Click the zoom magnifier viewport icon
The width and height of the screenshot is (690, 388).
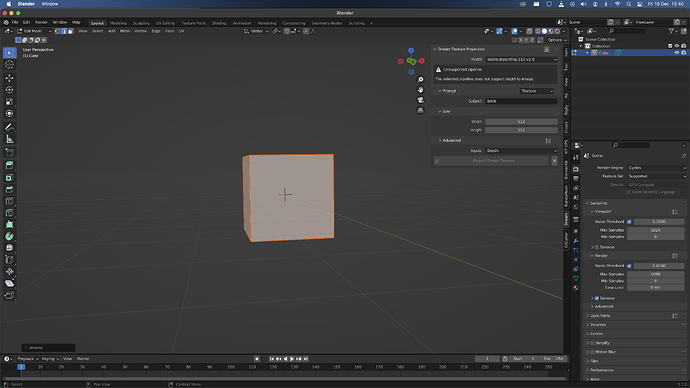pos(420,80)
